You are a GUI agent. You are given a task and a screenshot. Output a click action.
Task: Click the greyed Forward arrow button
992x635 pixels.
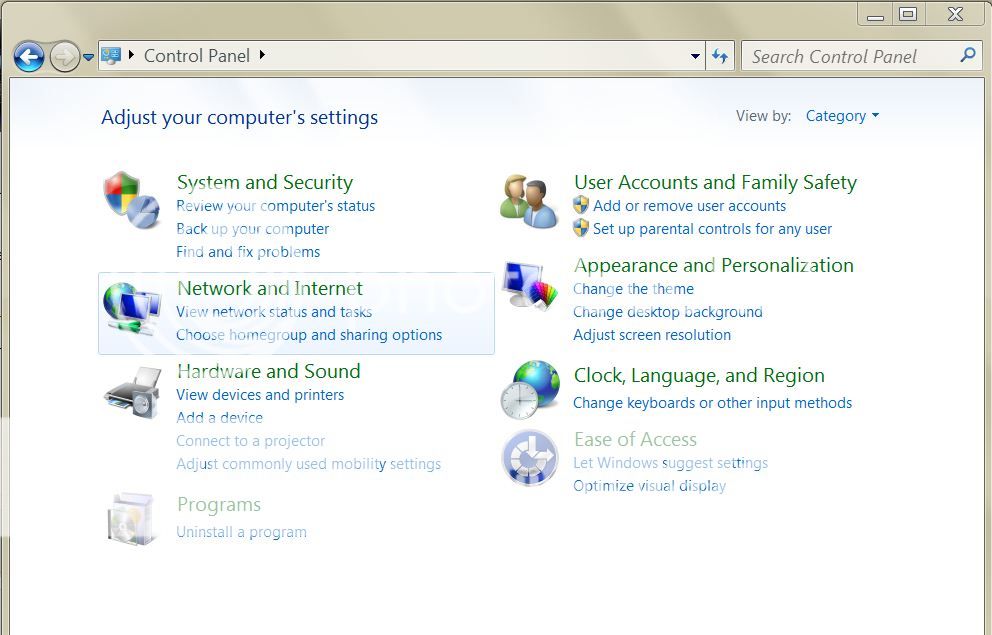tap(65, 57)
